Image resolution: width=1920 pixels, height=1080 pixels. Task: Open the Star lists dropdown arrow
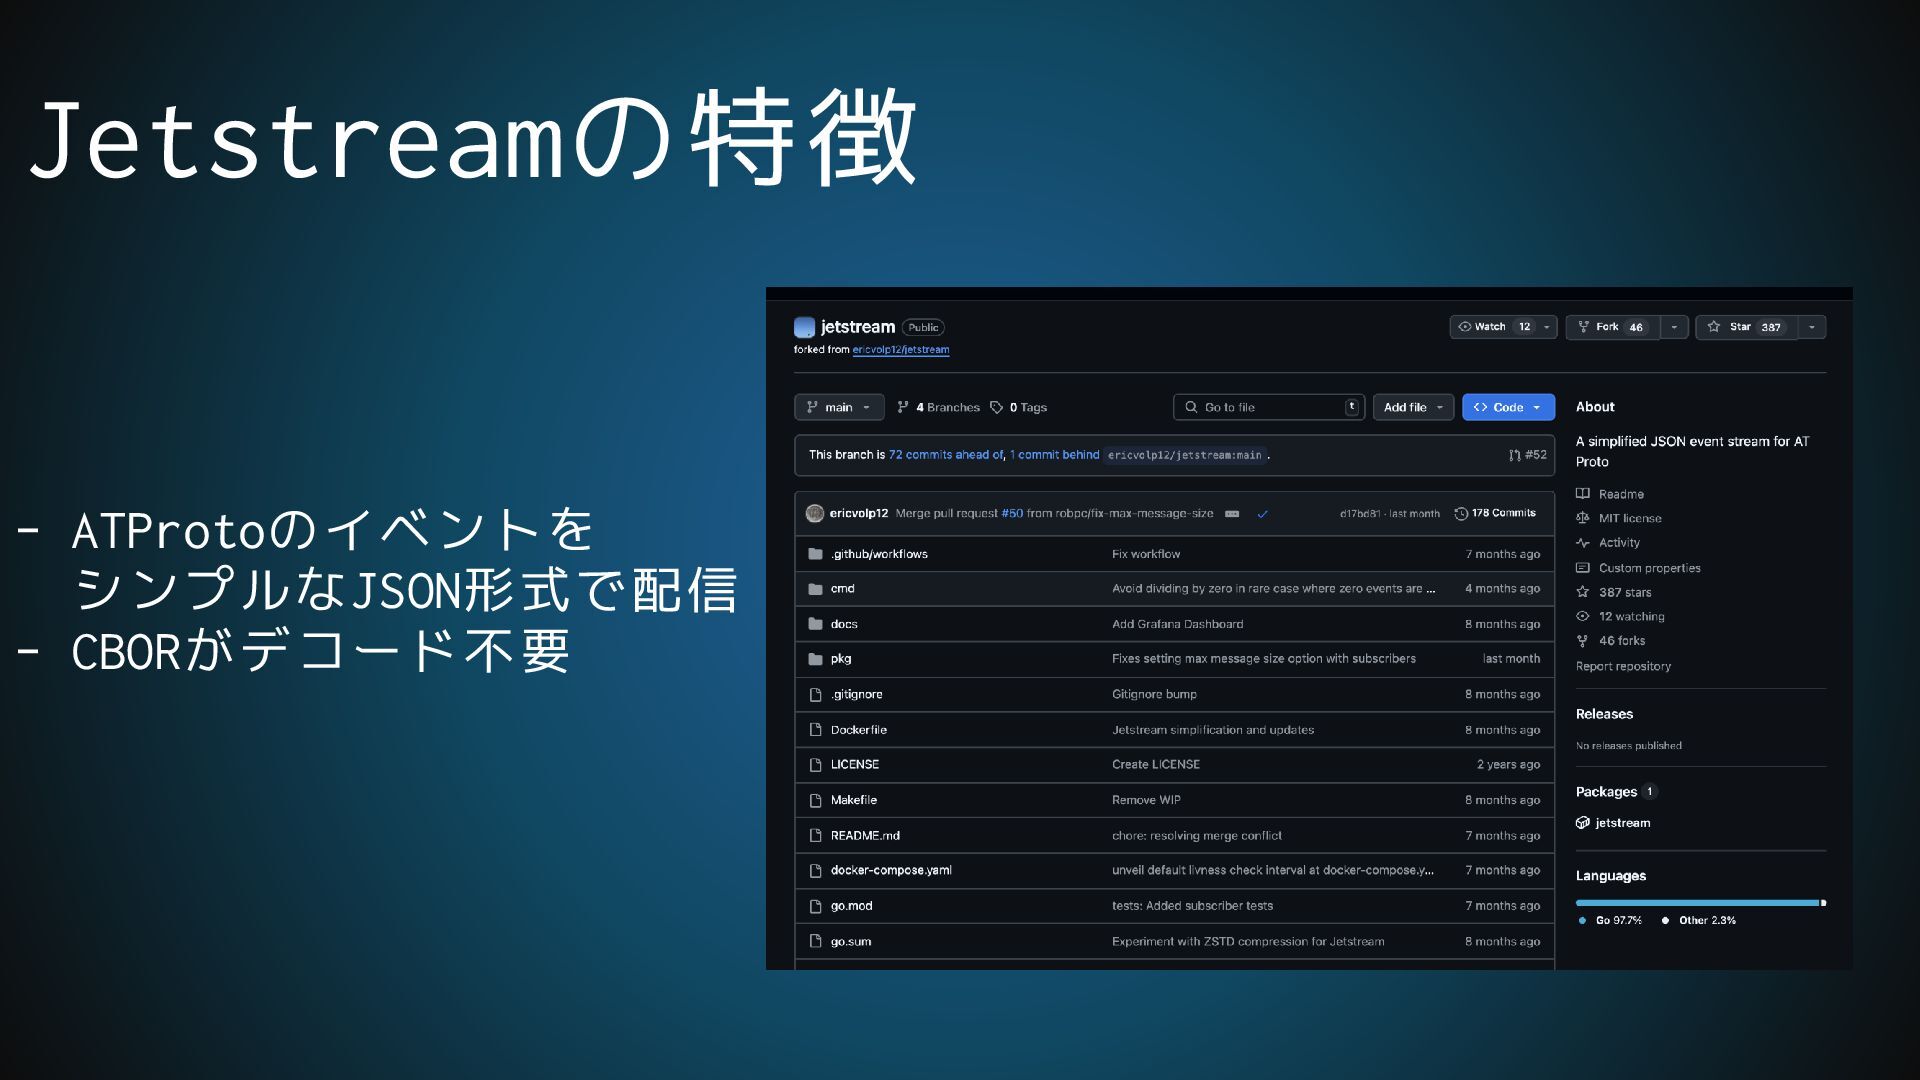click(x=1811, y=327)
